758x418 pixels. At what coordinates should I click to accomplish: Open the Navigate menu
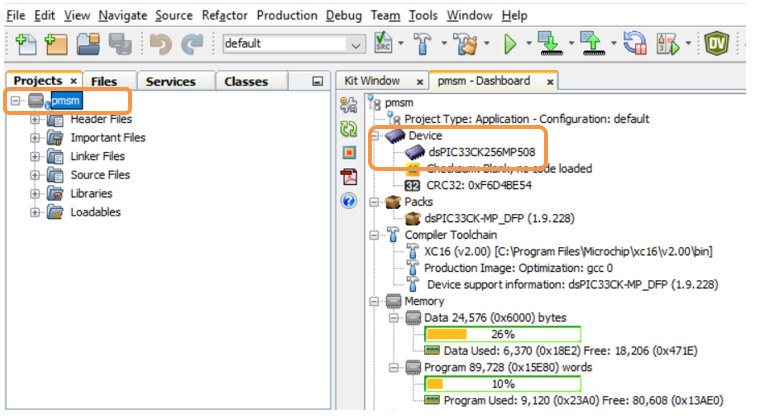[x=123, y=15]
